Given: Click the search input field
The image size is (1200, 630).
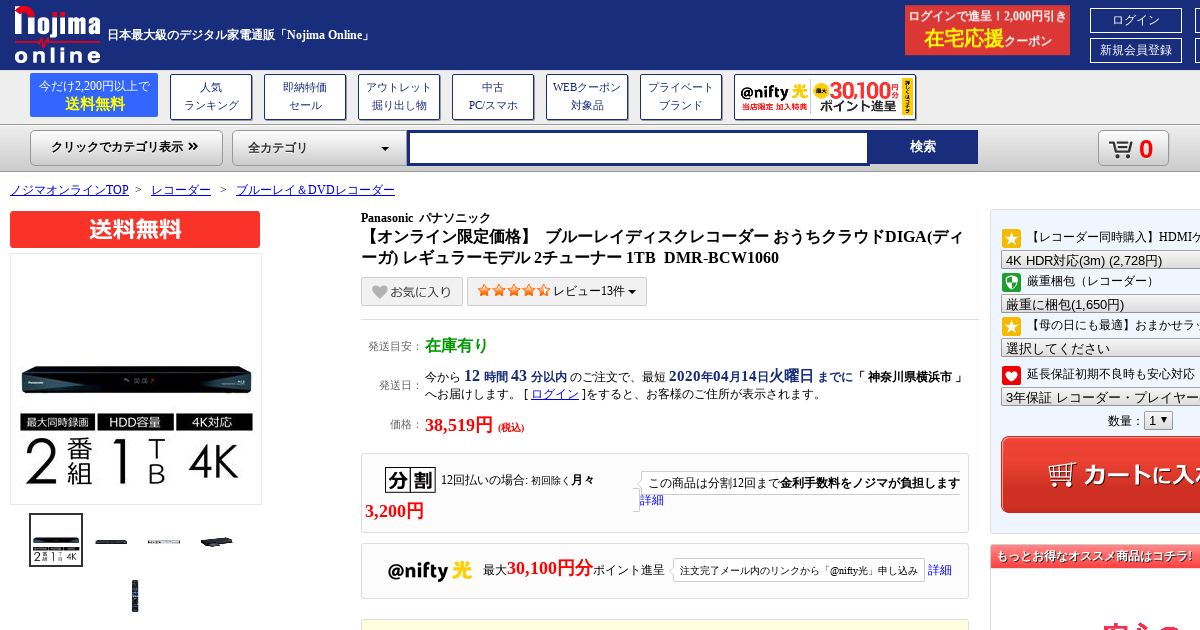Looking at the screenshot, I should tap(638, 148).
